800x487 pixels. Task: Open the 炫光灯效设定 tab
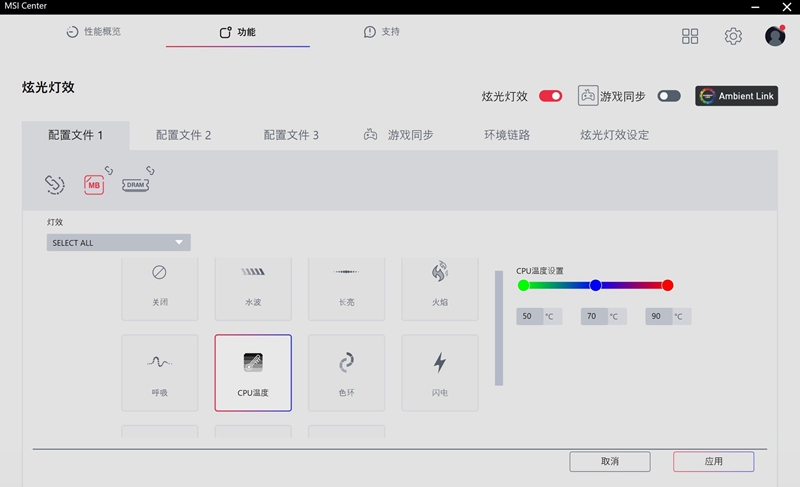coord(614,135)
